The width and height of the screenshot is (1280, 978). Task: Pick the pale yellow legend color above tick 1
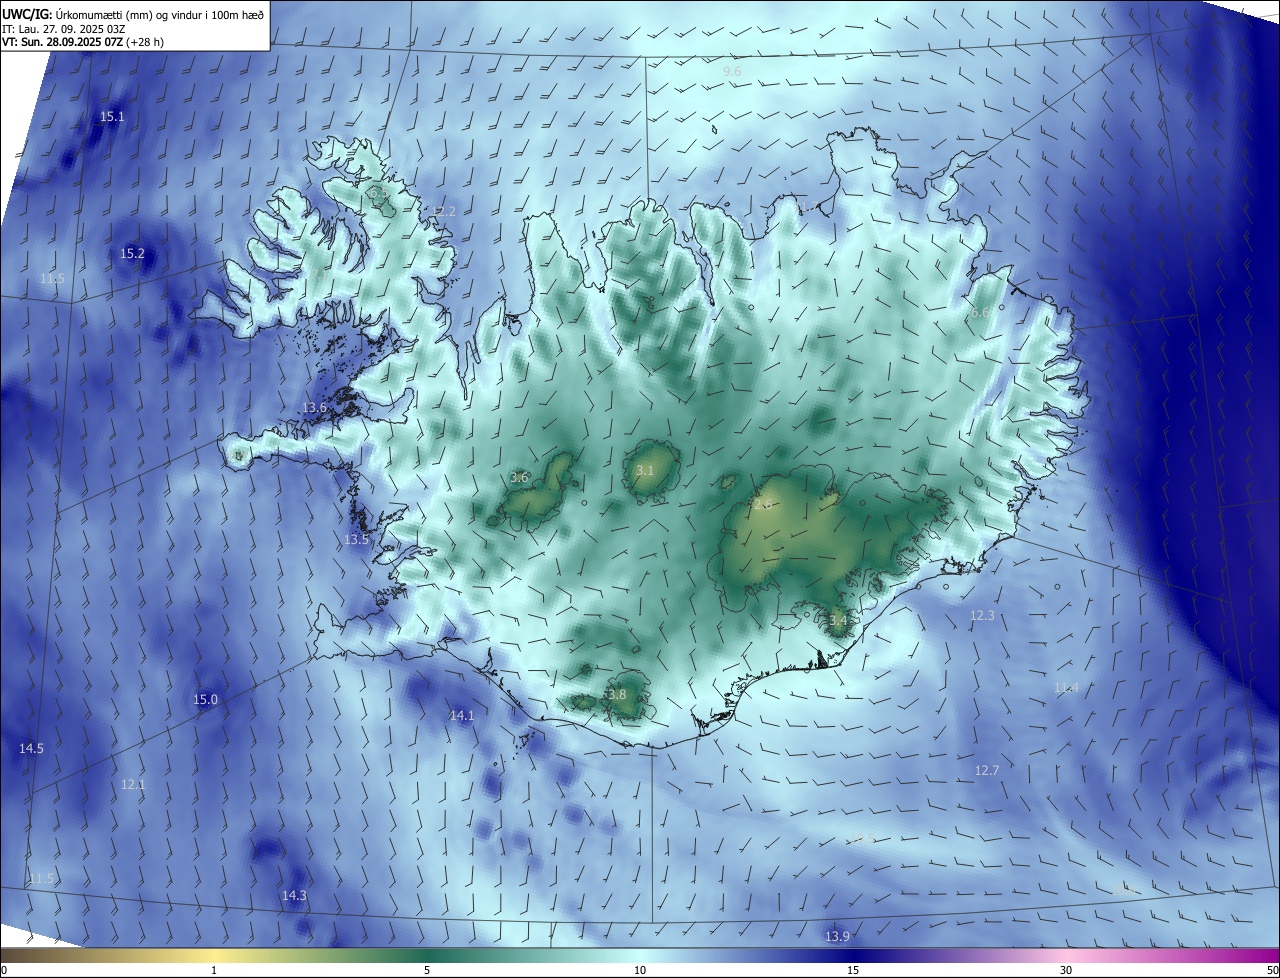[214, 956]
